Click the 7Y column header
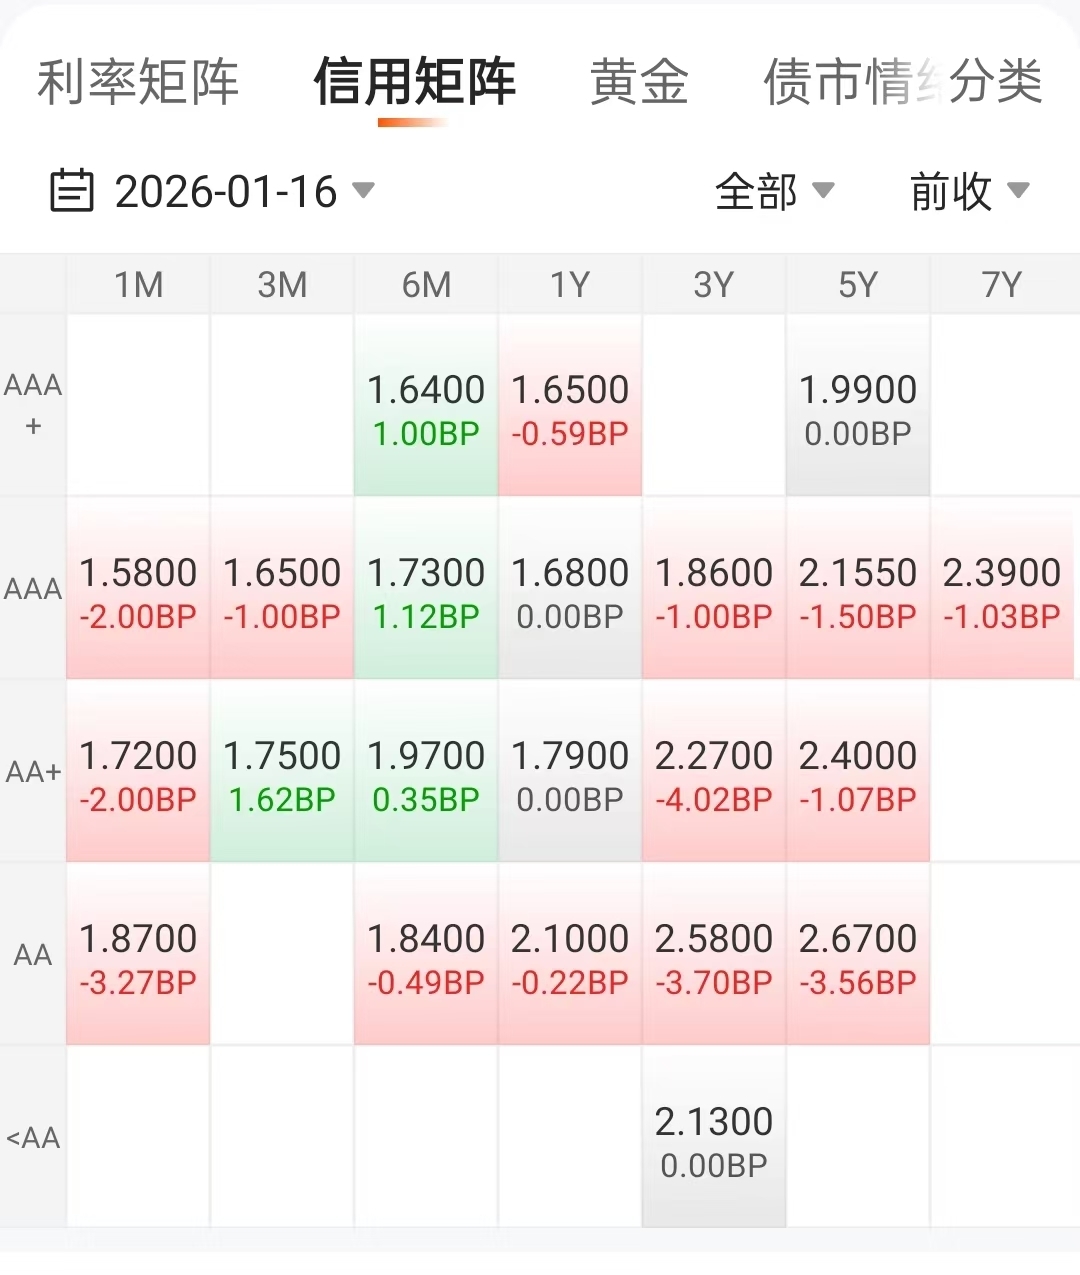Screen dimensions: 1080x1275 point(1002,285)
